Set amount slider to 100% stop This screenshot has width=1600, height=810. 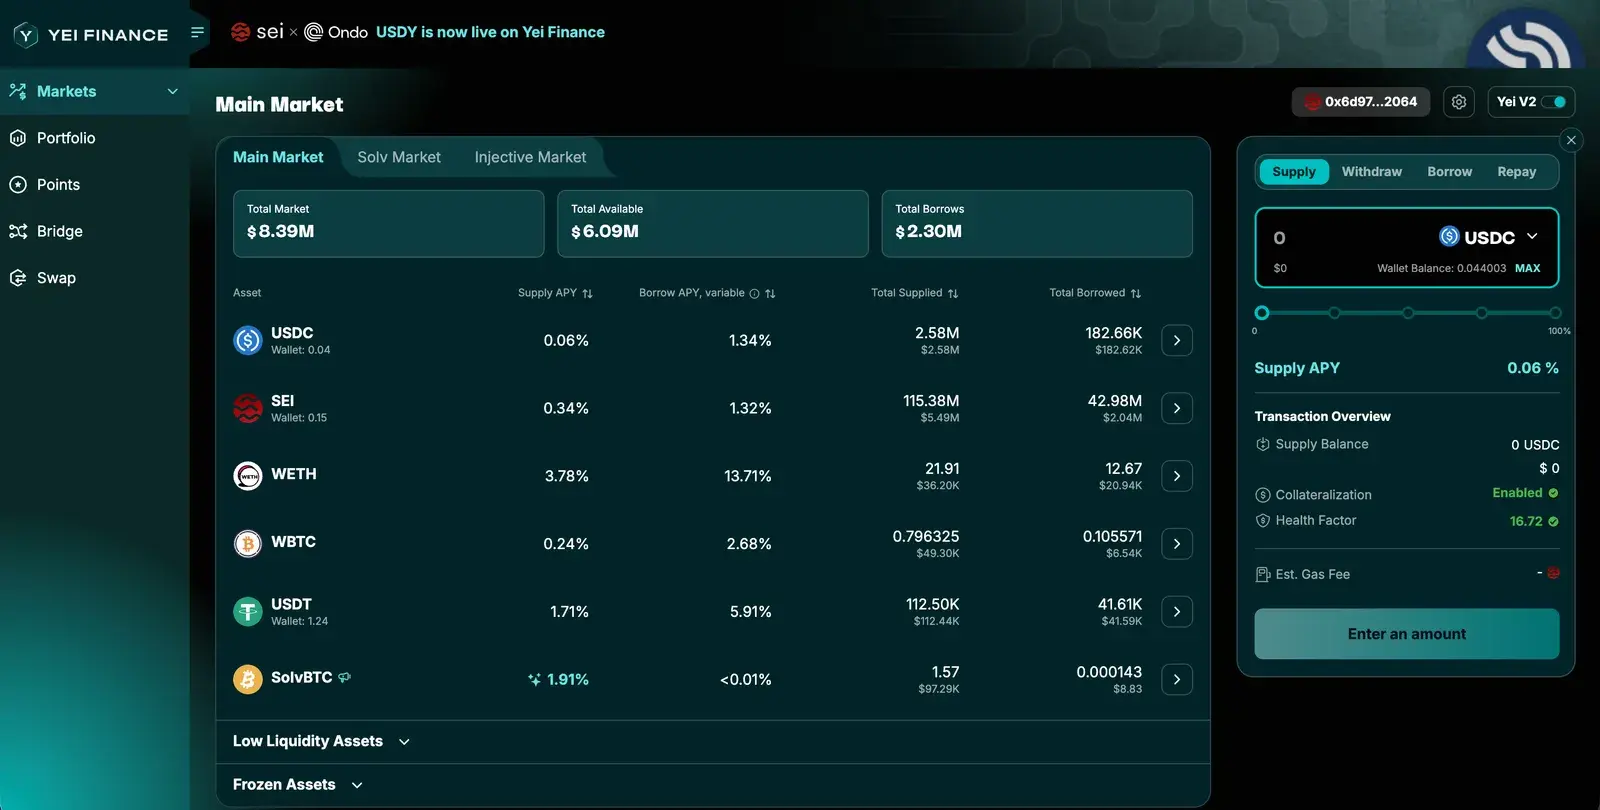[1555, 313]
